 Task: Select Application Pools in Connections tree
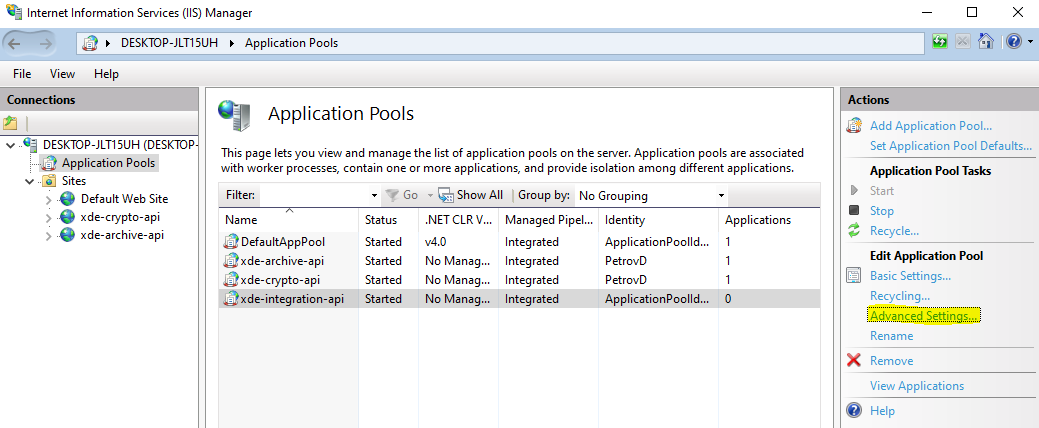coord(108,163)
